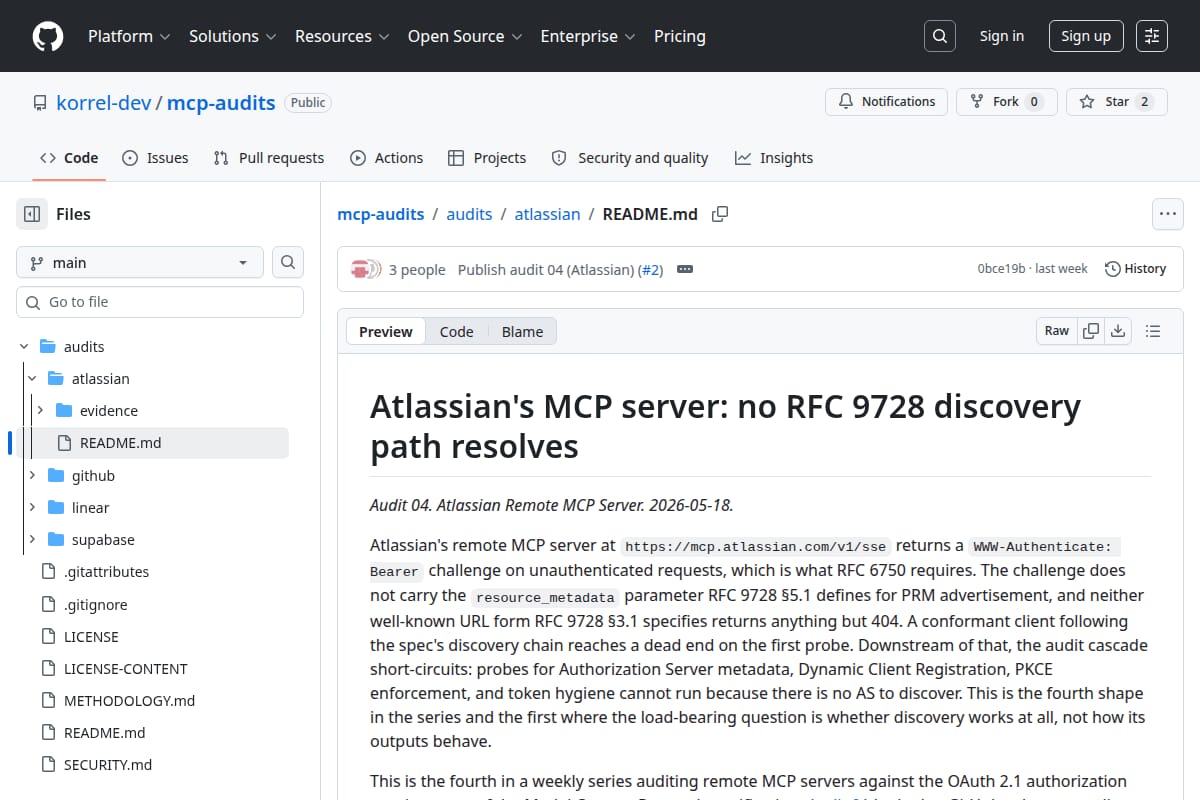Select the Code repository tab

pos(69,158)
